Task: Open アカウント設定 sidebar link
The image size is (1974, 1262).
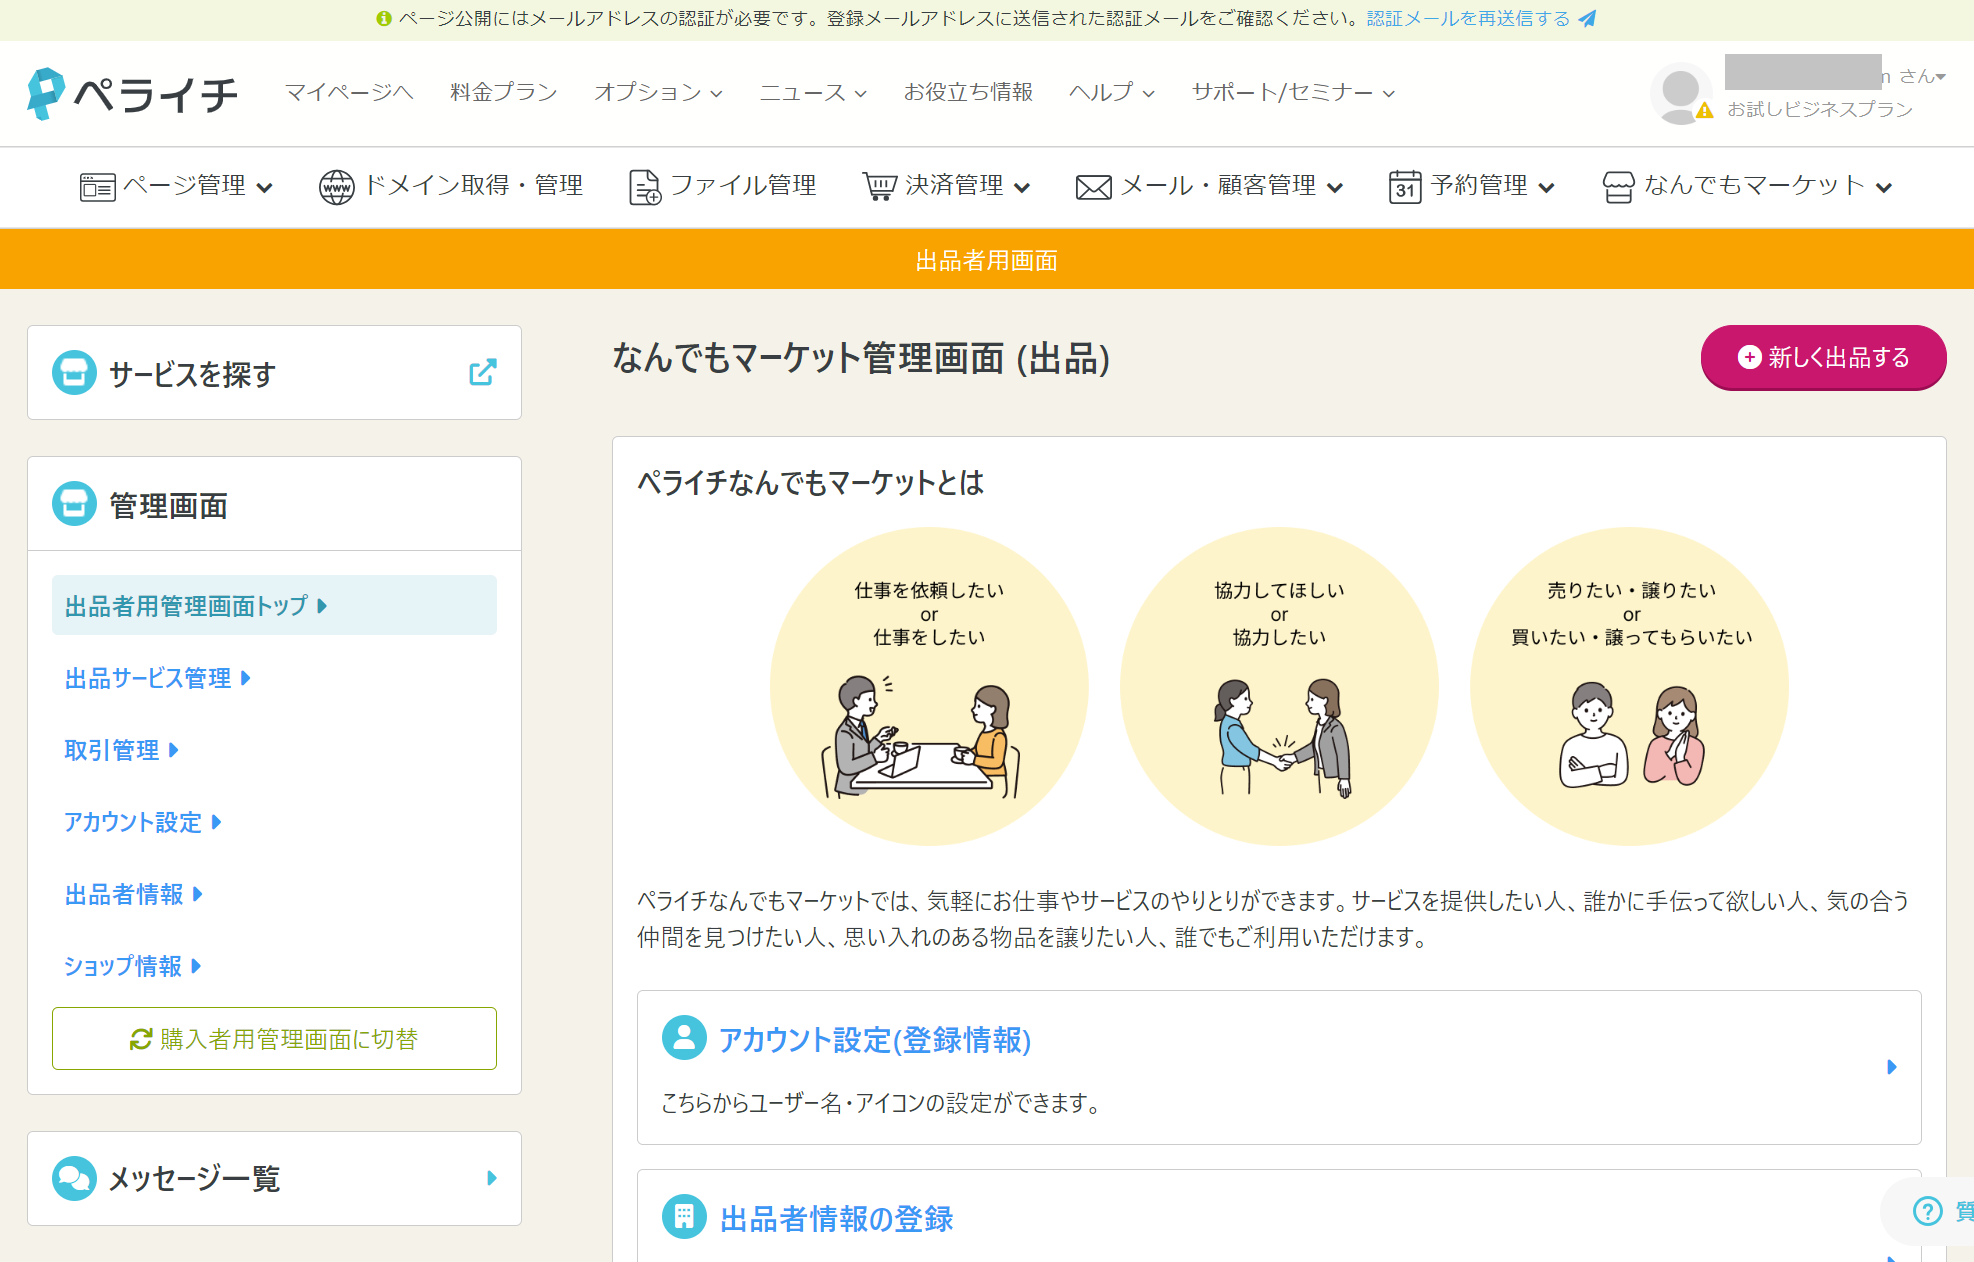Action: pos(142,822)
